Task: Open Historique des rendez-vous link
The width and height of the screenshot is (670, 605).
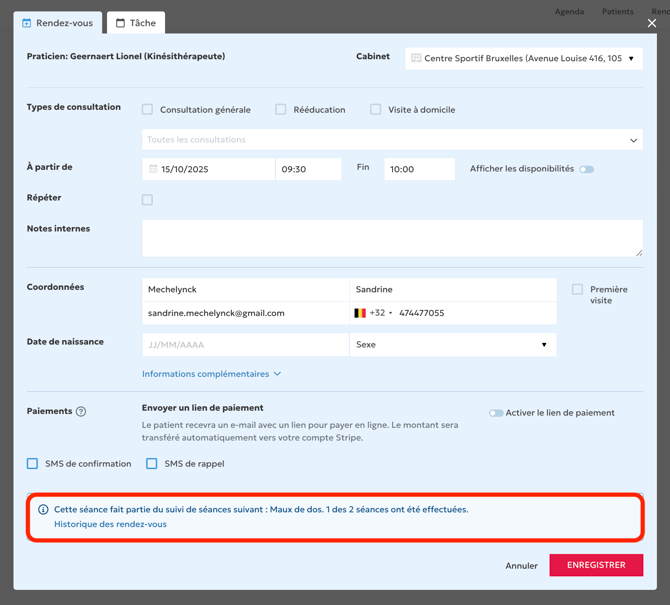Action: [110, 524]
